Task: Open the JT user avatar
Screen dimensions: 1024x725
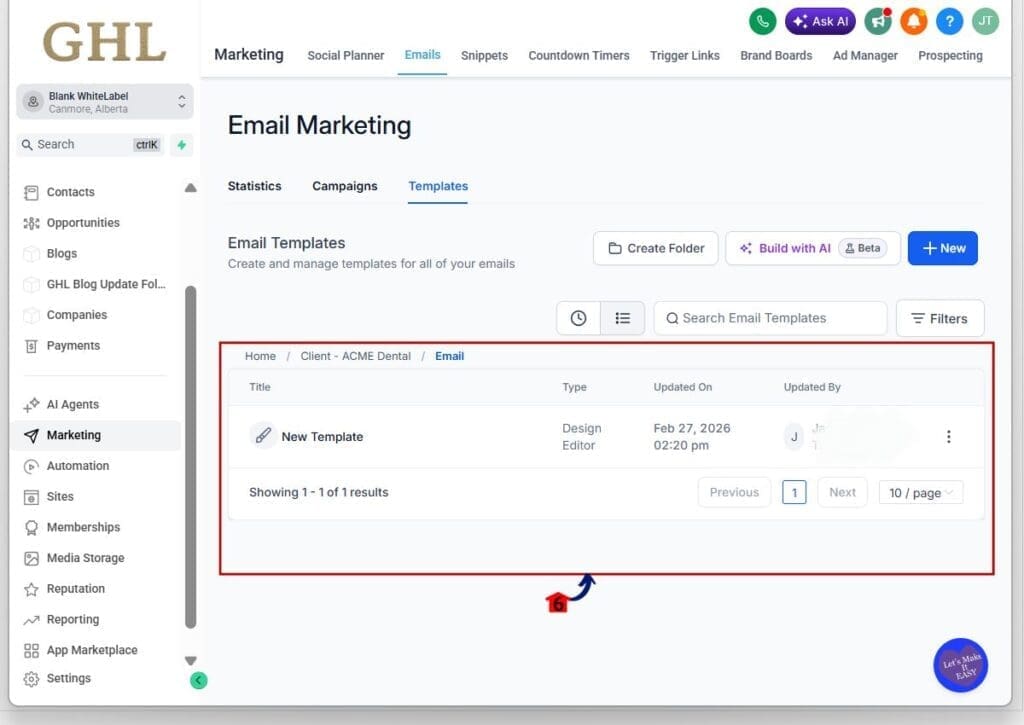Action: (x=985, y=21)
